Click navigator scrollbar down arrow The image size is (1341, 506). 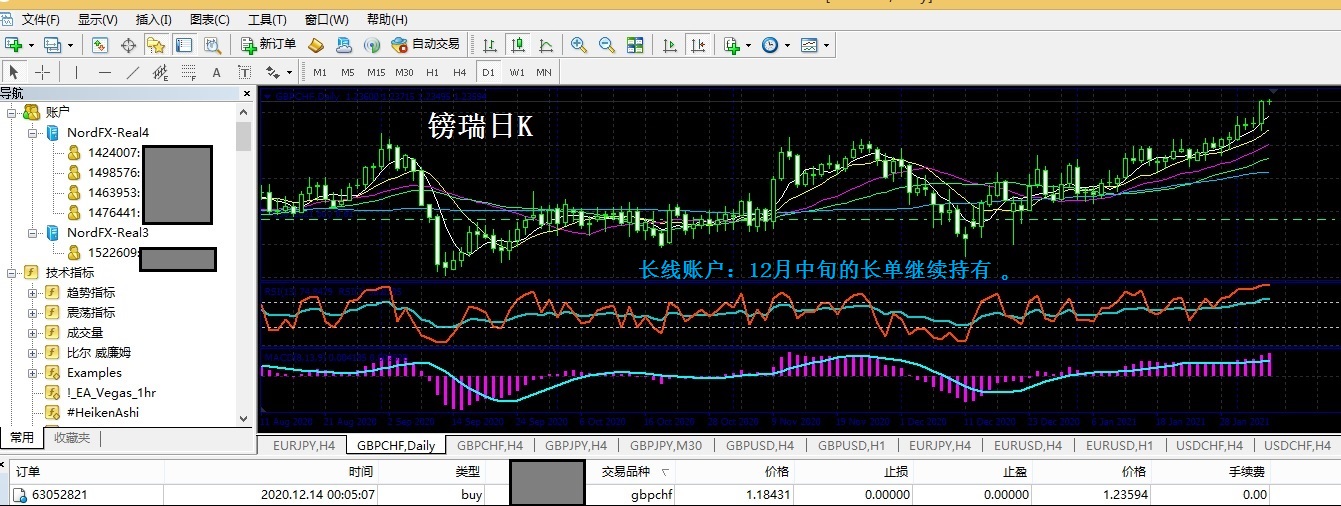click(x=243, y=418)
